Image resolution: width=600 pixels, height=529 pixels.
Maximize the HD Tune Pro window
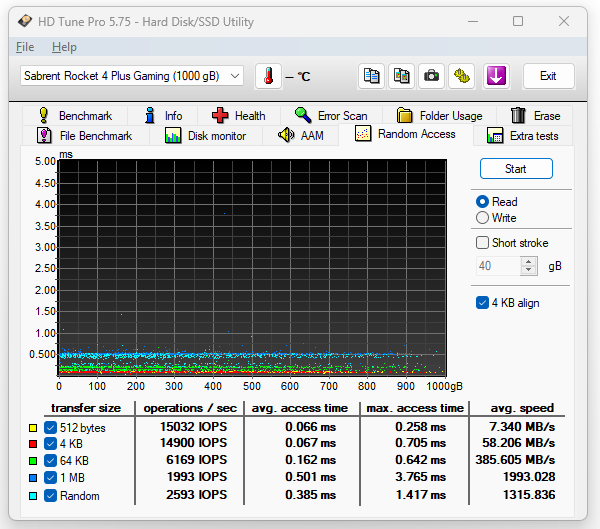[518, 21]
